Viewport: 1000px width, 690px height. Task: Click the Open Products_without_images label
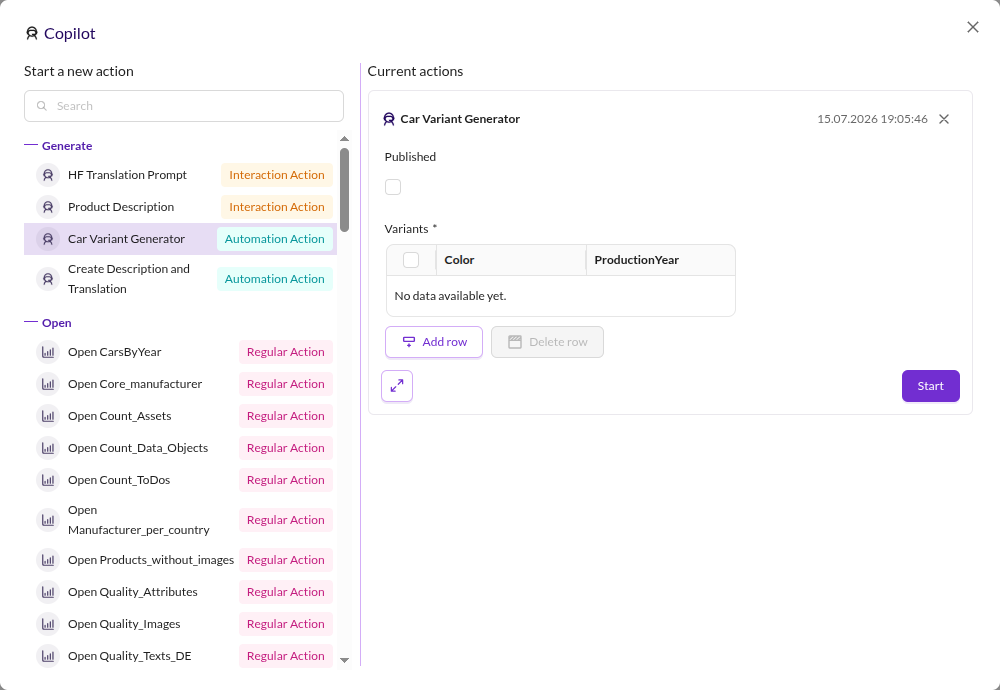[x=151, y=560]
